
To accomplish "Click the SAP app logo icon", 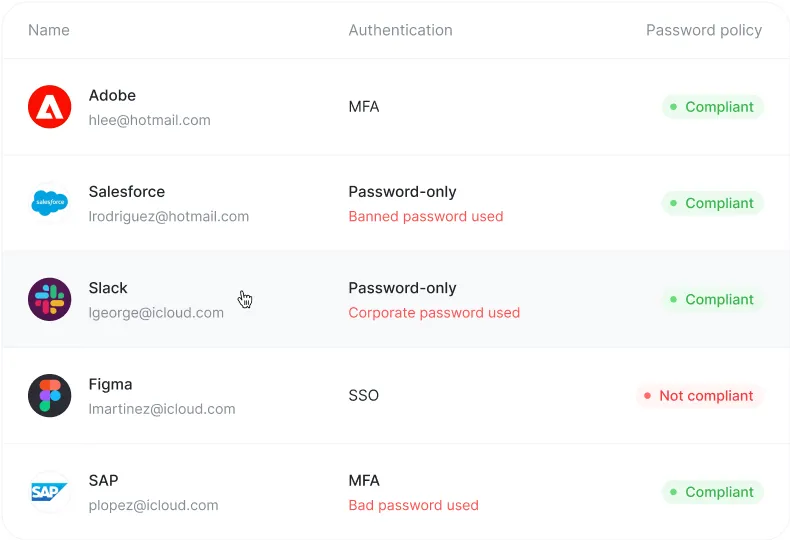I will click(x=49, y=492).
